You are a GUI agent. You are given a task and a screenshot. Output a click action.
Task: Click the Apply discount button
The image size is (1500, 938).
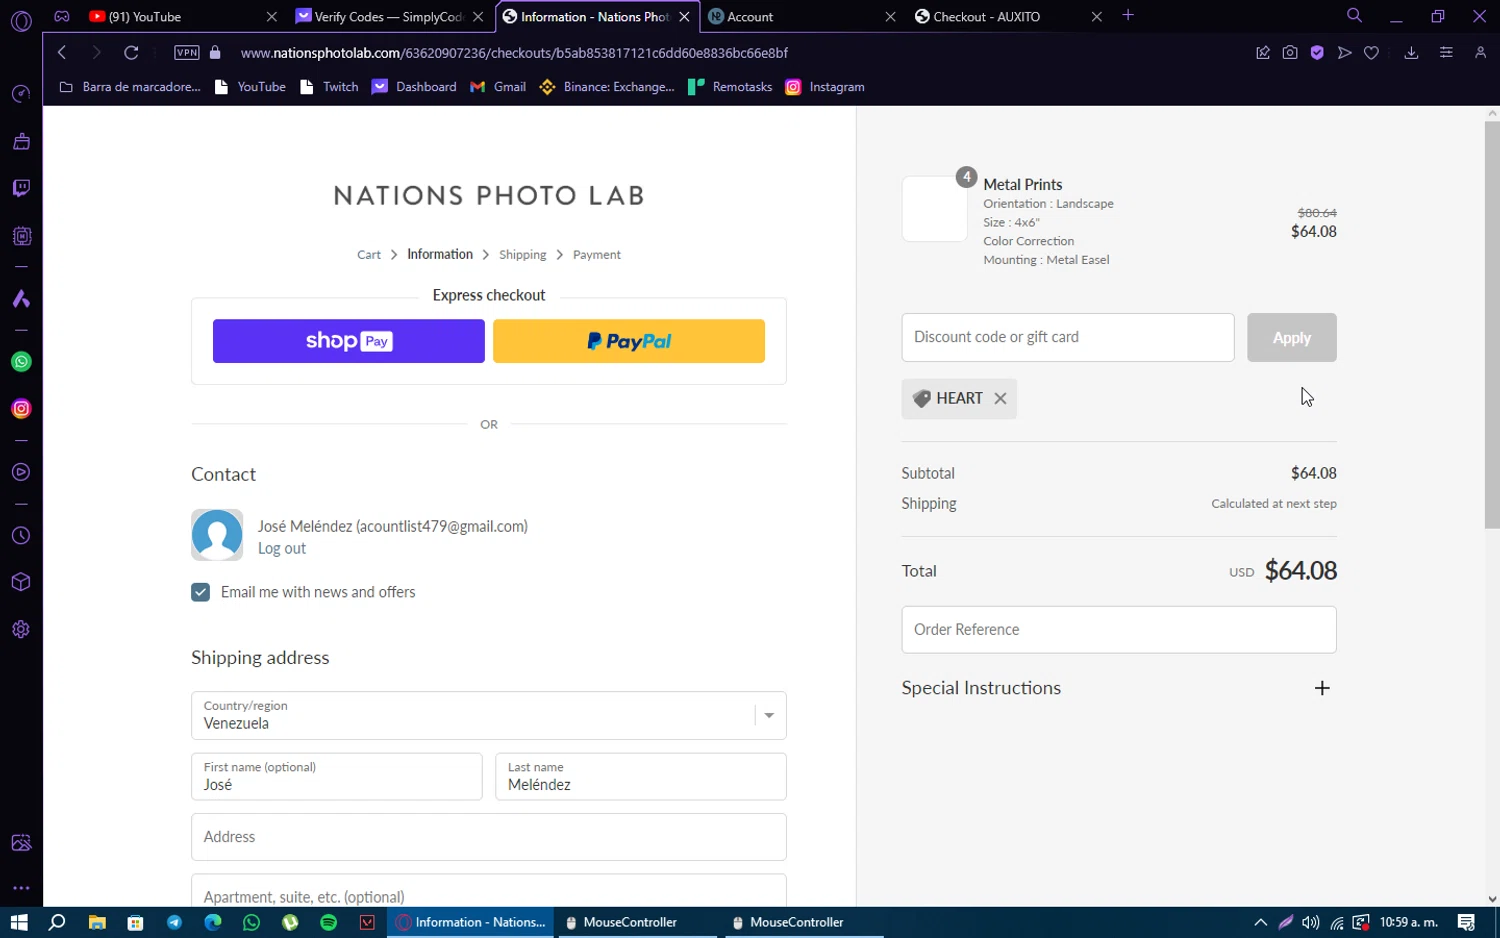coord(1292,338)
